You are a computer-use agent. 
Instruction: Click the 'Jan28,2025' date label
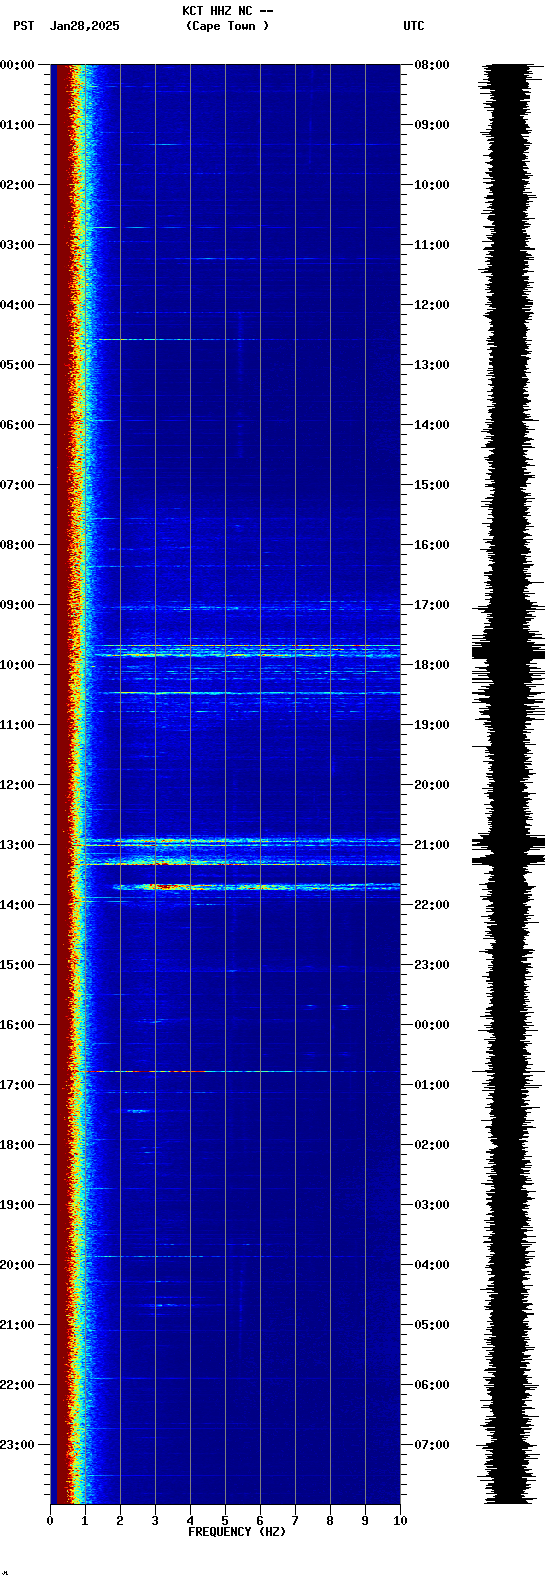click(x=84, y=26)
